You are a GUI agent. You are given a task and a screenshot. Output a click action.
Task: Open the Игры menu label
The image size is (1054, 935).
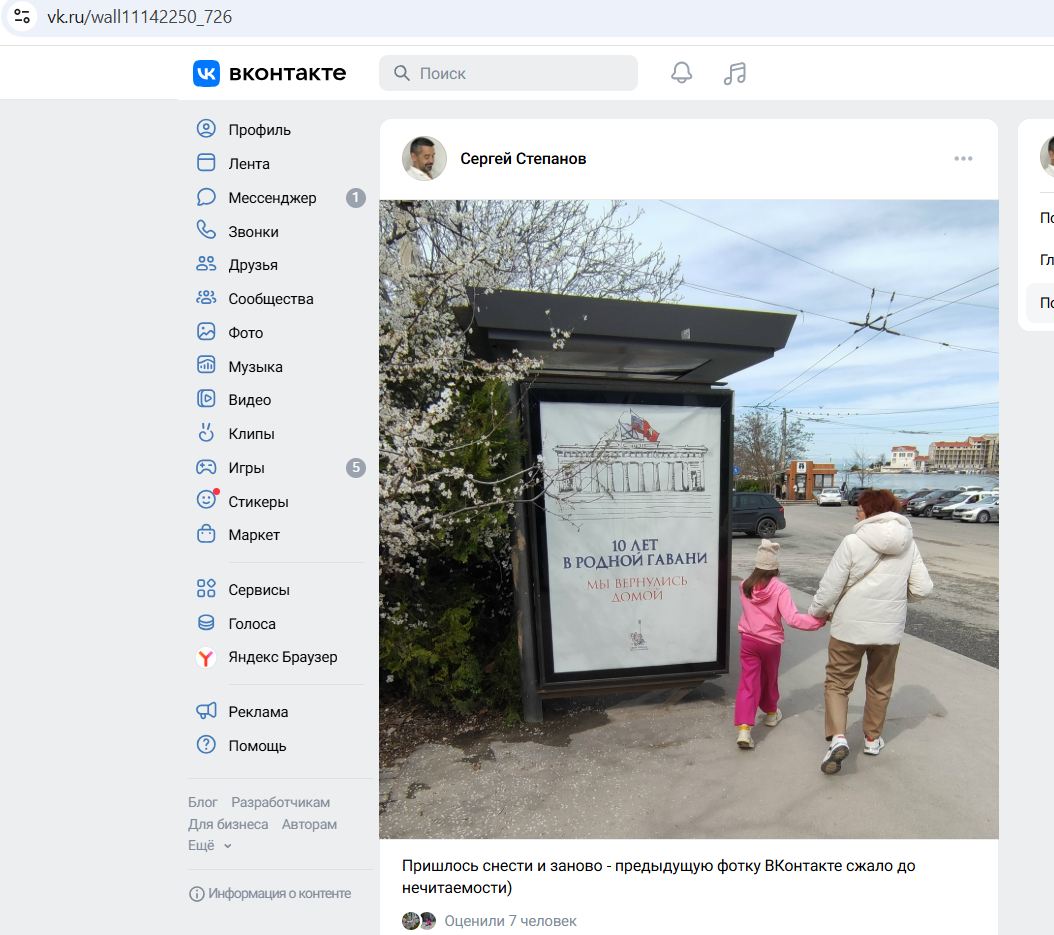(x=246, y=468)
